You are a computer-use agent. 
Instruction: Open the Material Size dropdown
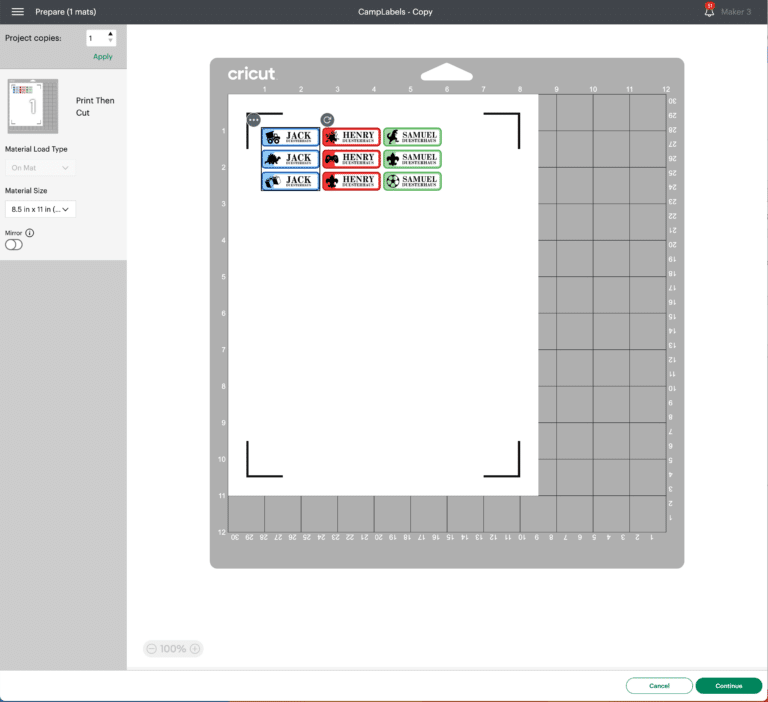[x=40, y=210]
